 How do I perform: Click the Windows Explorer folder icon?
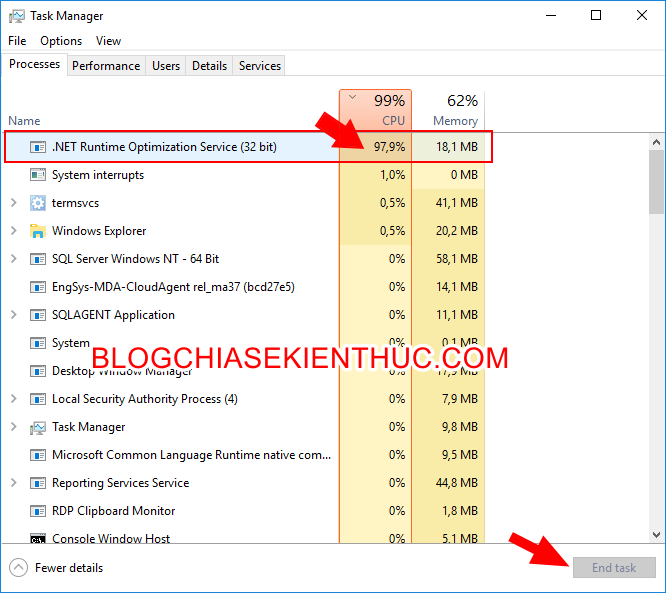pos(38,231)
